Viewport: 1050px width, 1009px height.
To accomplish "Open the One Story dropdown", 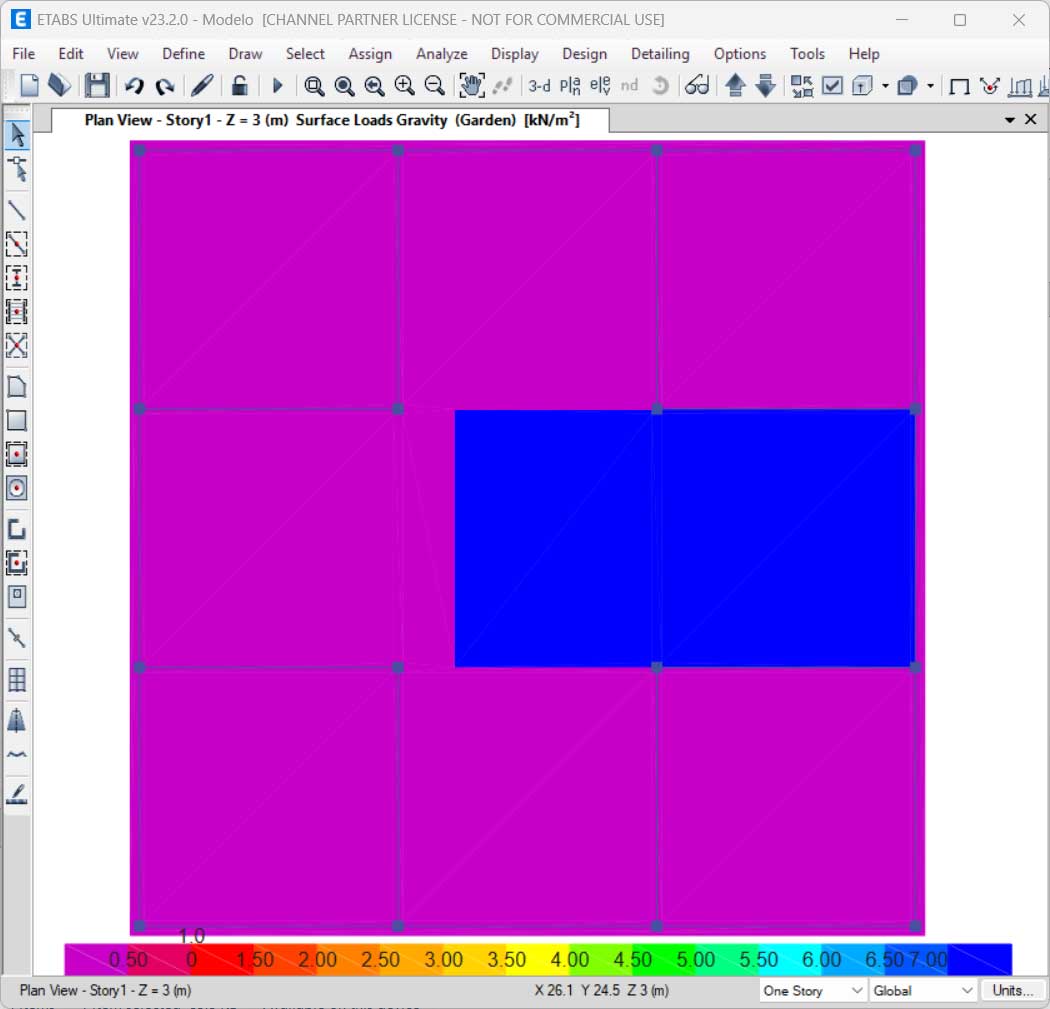I will click(x=812, y=991).
